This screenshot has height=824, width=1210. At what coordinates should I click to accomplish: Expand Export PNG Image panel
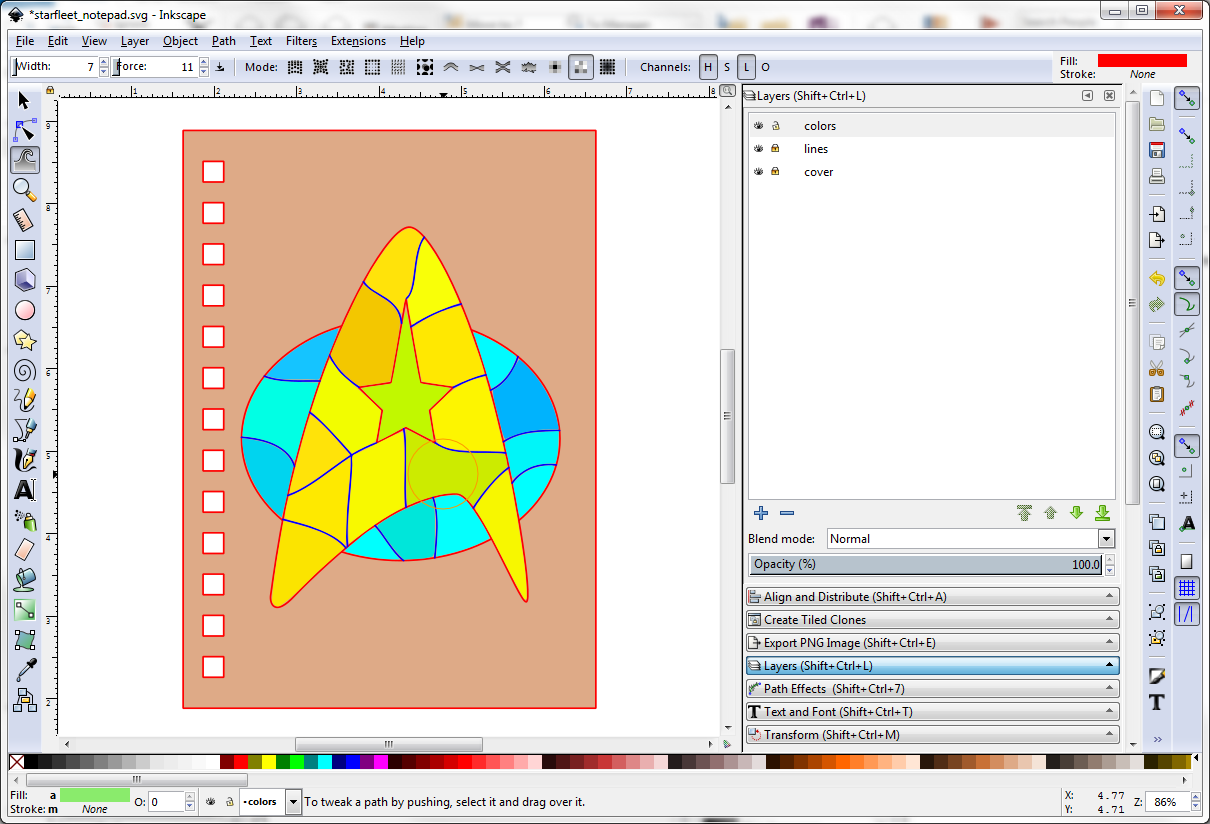tap(932, 643)
